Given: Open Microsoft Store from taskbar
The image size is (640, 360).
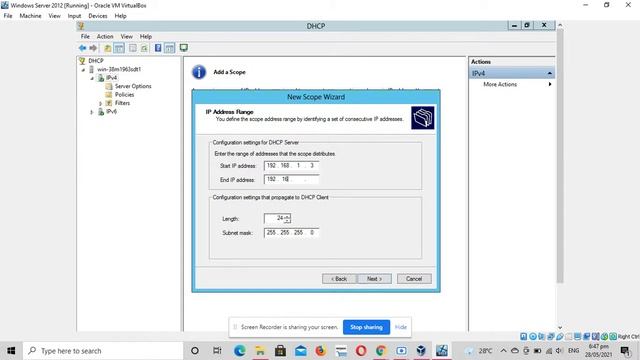Looking at the screenshot, I should [x=280, y=351].
